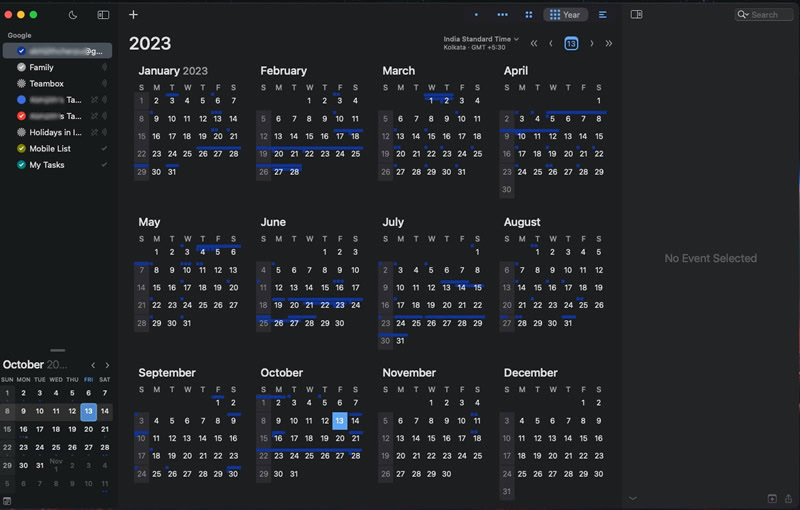
Task: Toggle the Mobile List checkbox
Action: pos(21,148)
